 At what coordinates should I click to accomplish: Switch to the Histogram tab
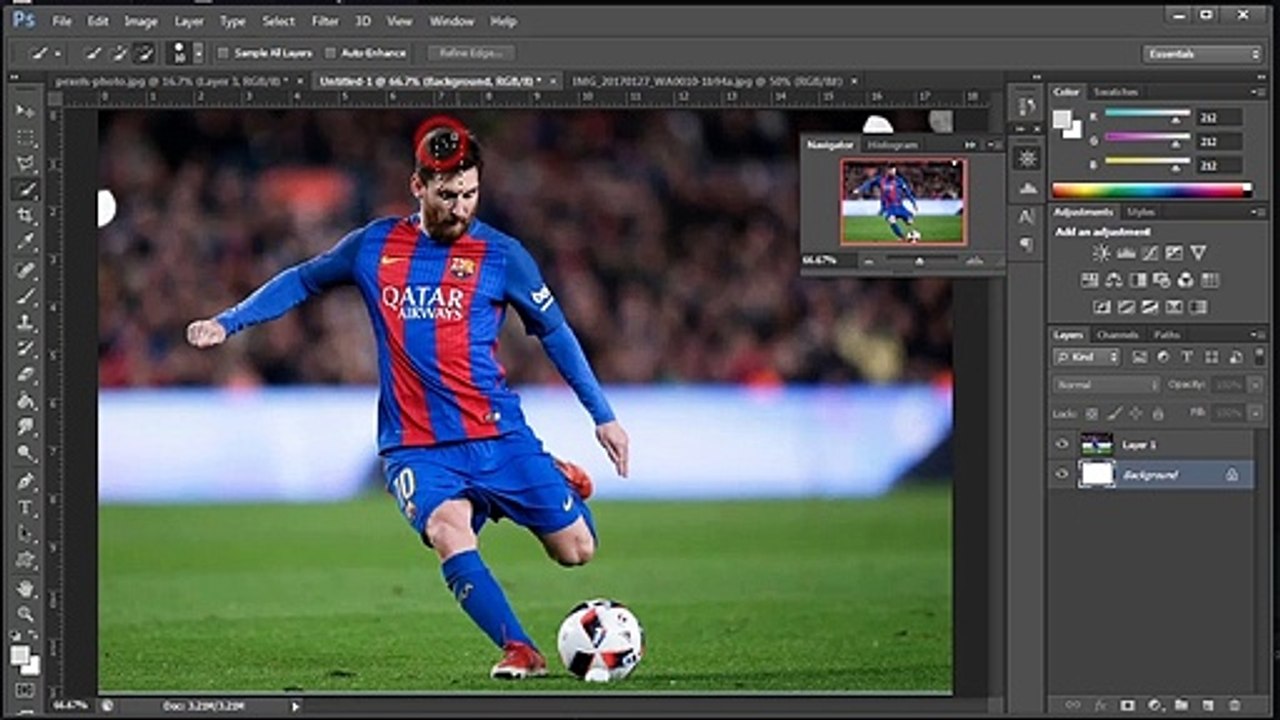(891, 145)
